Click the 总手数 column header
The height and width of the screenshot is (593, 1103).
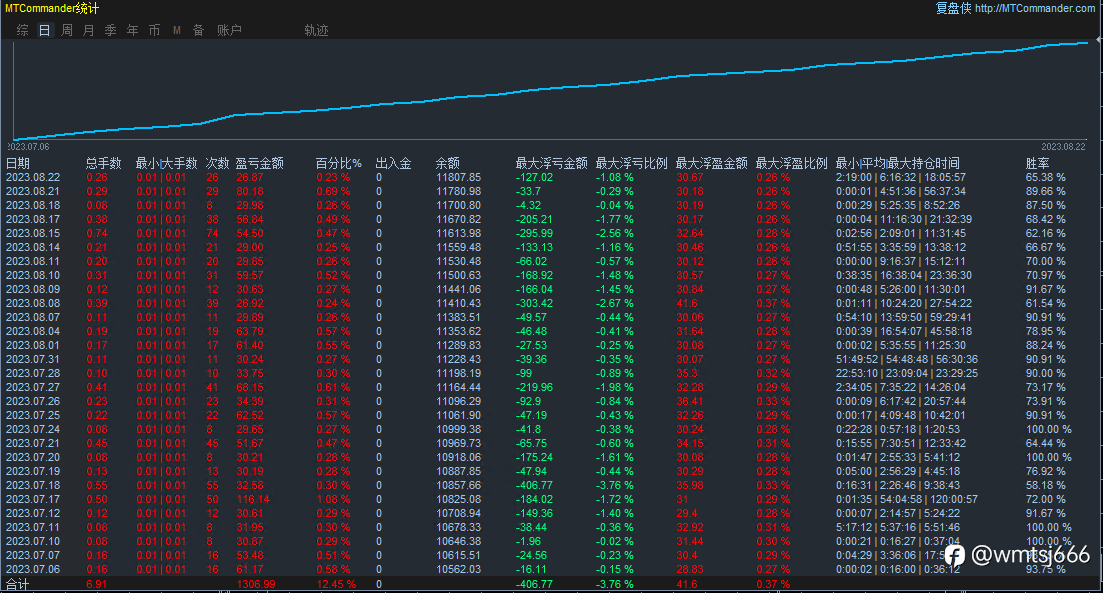pos(103,163)
